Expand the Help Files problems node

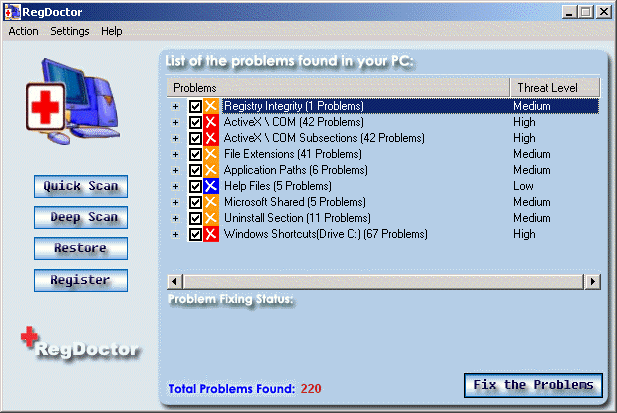[175, 186]
